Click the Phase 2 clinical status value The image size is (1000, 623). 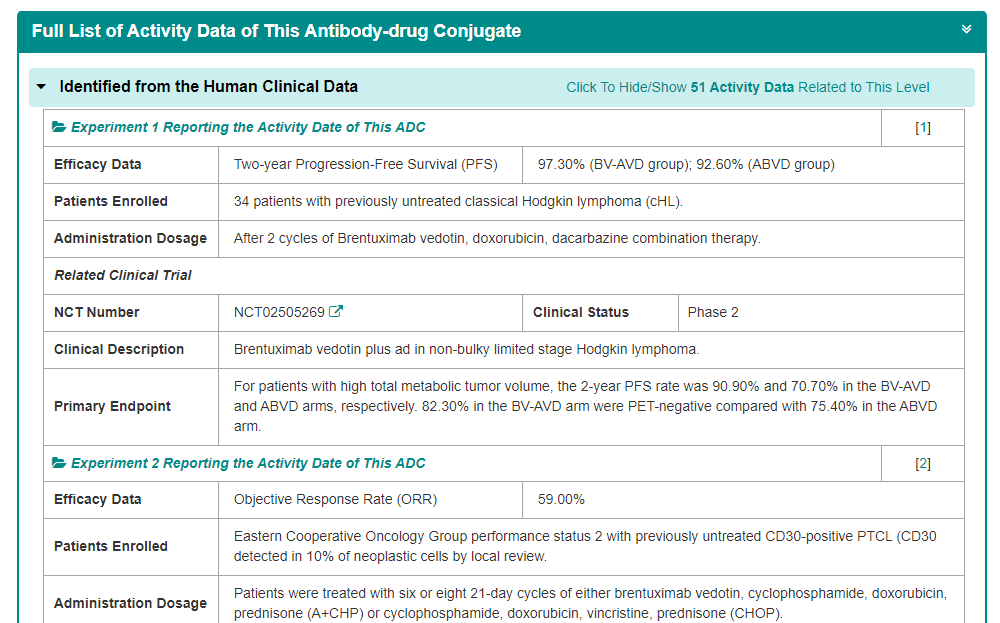coord(713,312)
